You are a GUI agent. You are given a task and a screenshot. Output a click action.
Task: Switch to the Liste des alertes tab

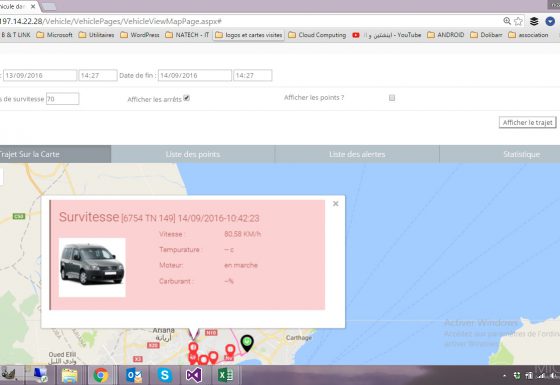(x=357, y=154)
